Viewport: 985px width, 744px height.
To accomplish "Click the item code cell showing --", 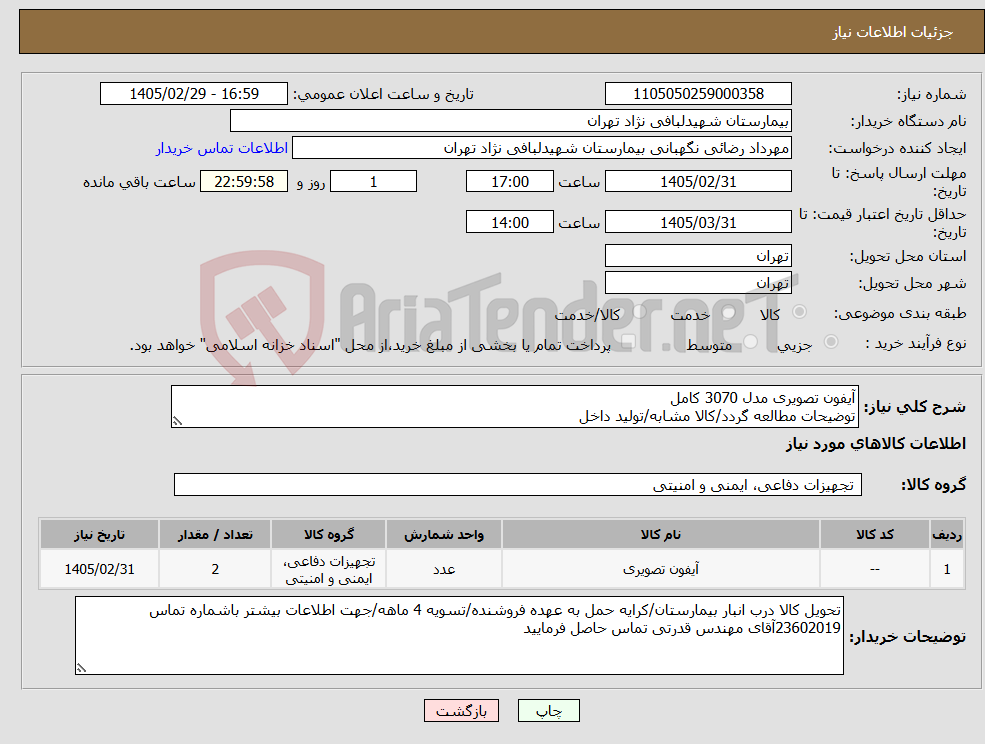I will (874, 569).
